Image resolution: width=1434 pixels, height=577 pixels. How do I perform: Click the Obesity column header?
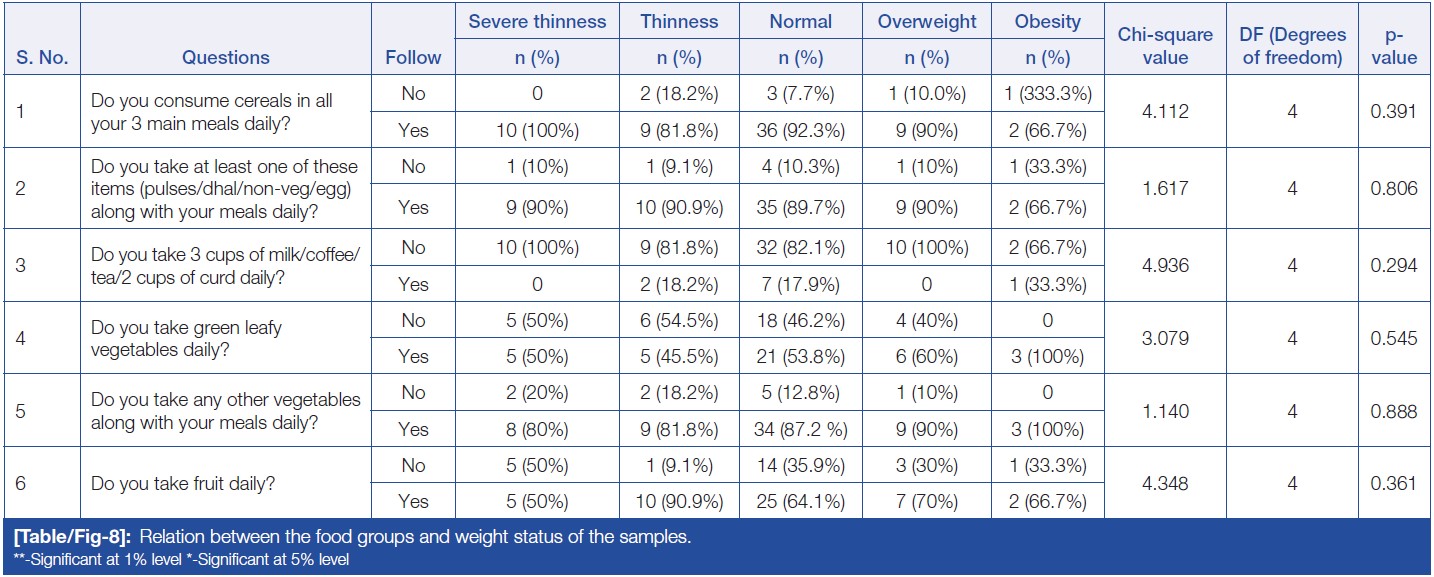pos(1047,21)
